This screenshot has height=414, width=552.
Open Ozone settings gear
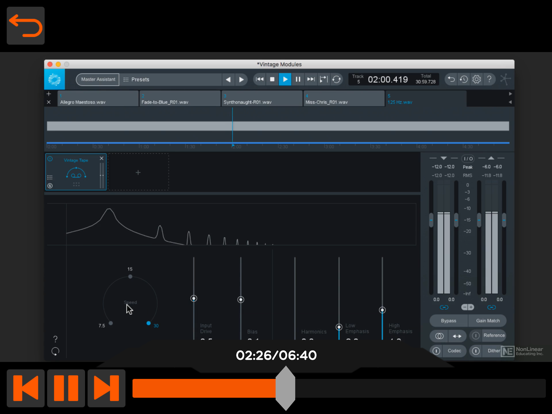pos(476,80)
